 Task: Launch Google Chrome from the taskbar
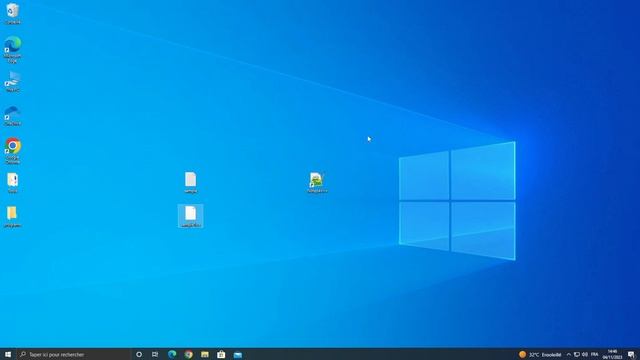[188, 354]
